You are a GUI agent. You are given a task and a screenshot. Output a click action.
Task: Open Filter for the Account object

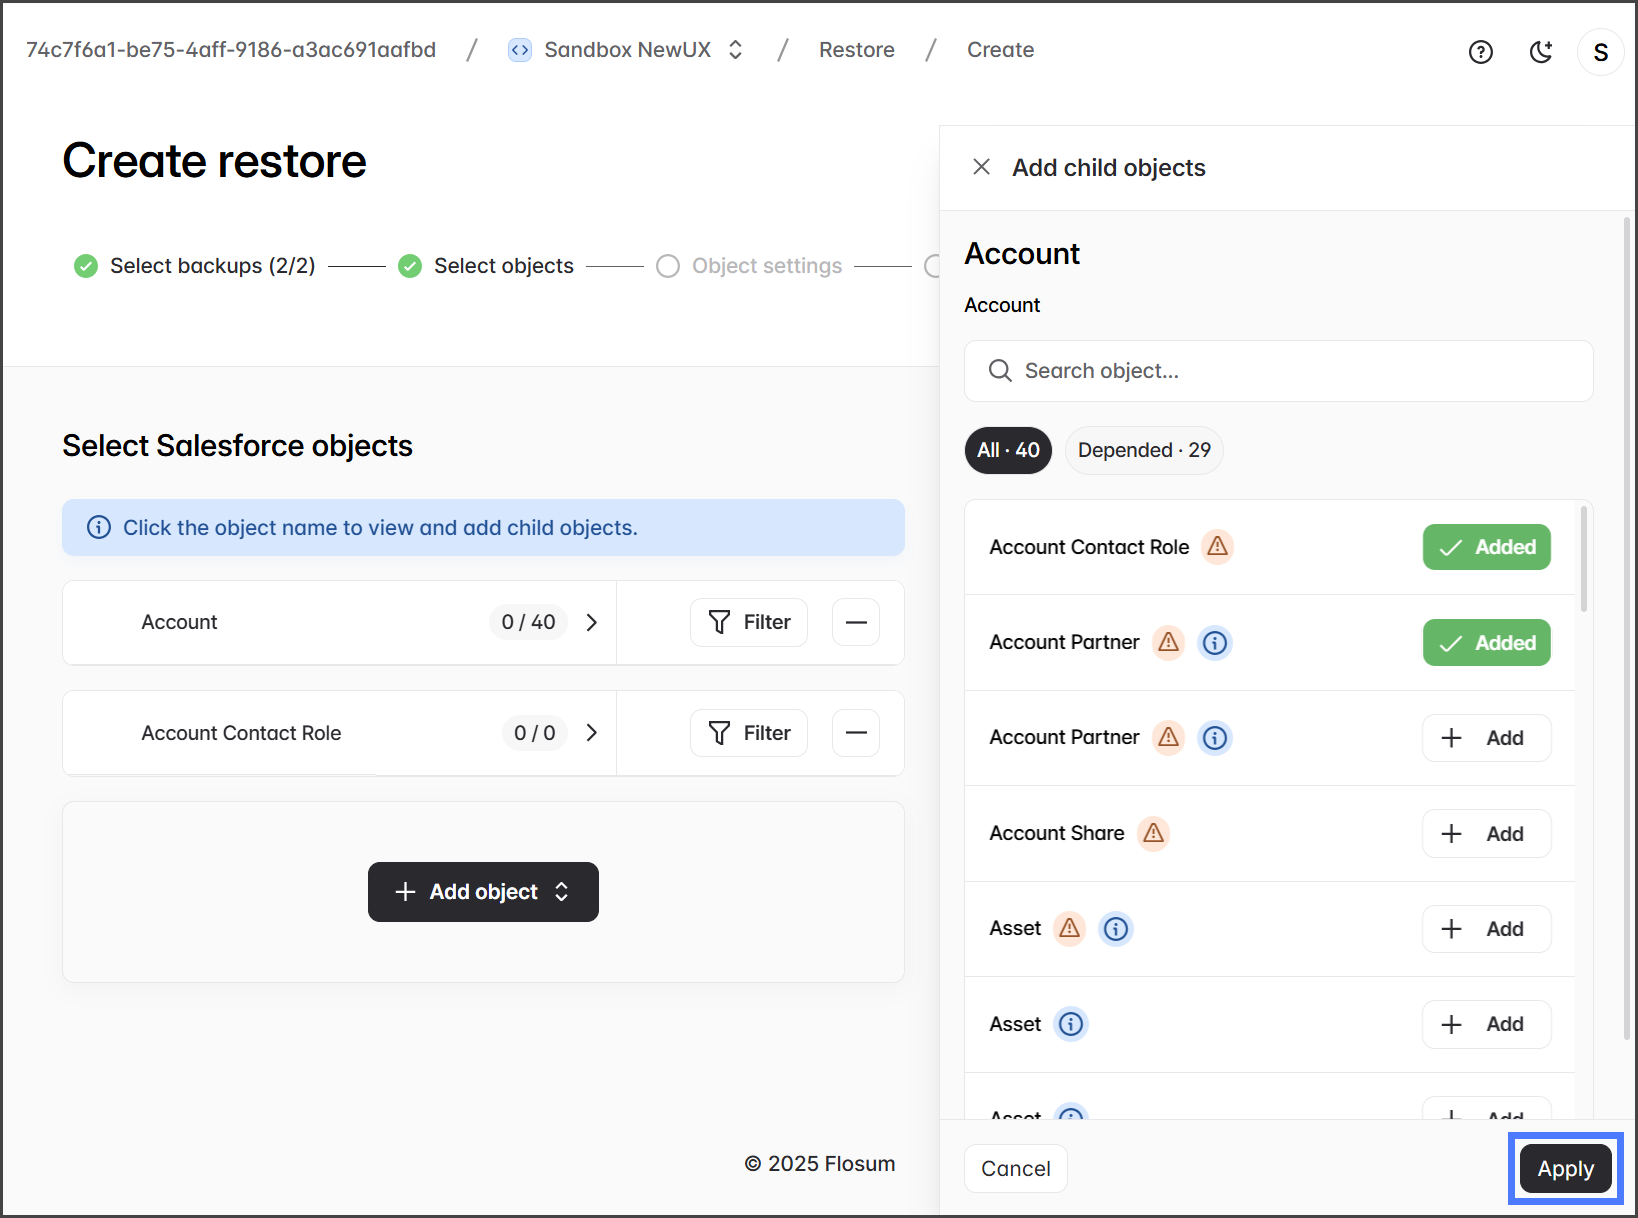pos(749,622)
